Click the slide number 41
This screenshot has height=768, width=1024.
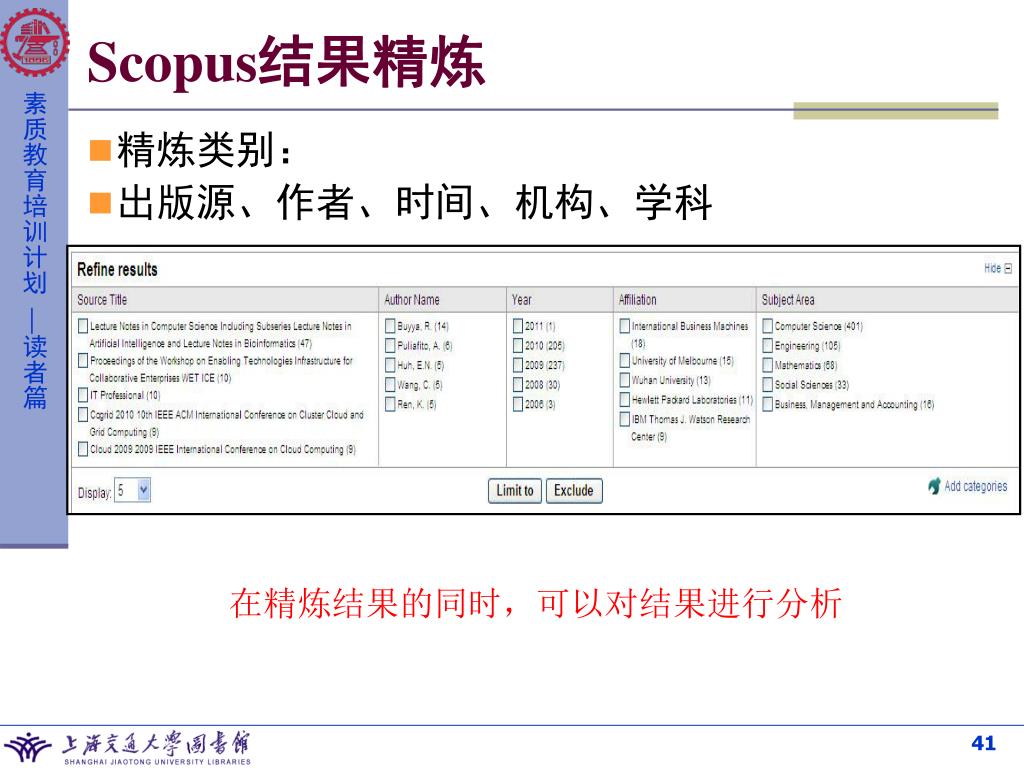pyautogui.click(x=984, y=743)
